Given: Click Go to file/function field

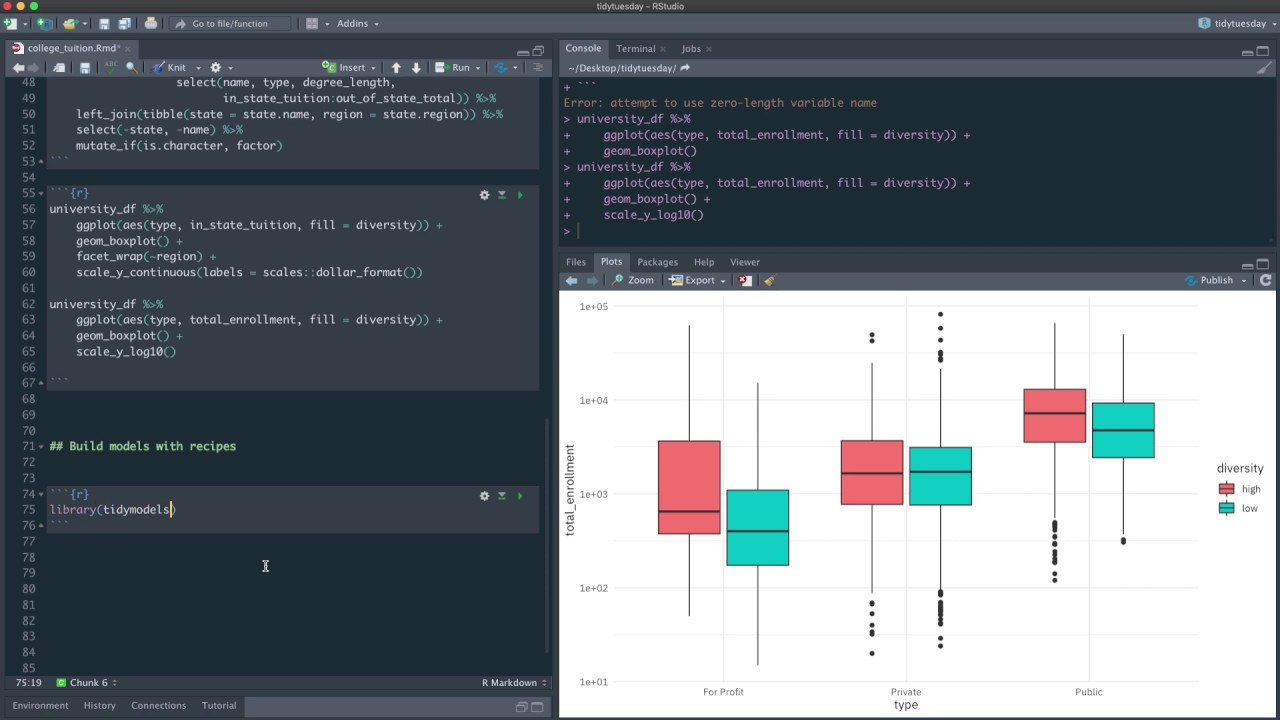Looking at the screenshot, I should coord(232,23).
